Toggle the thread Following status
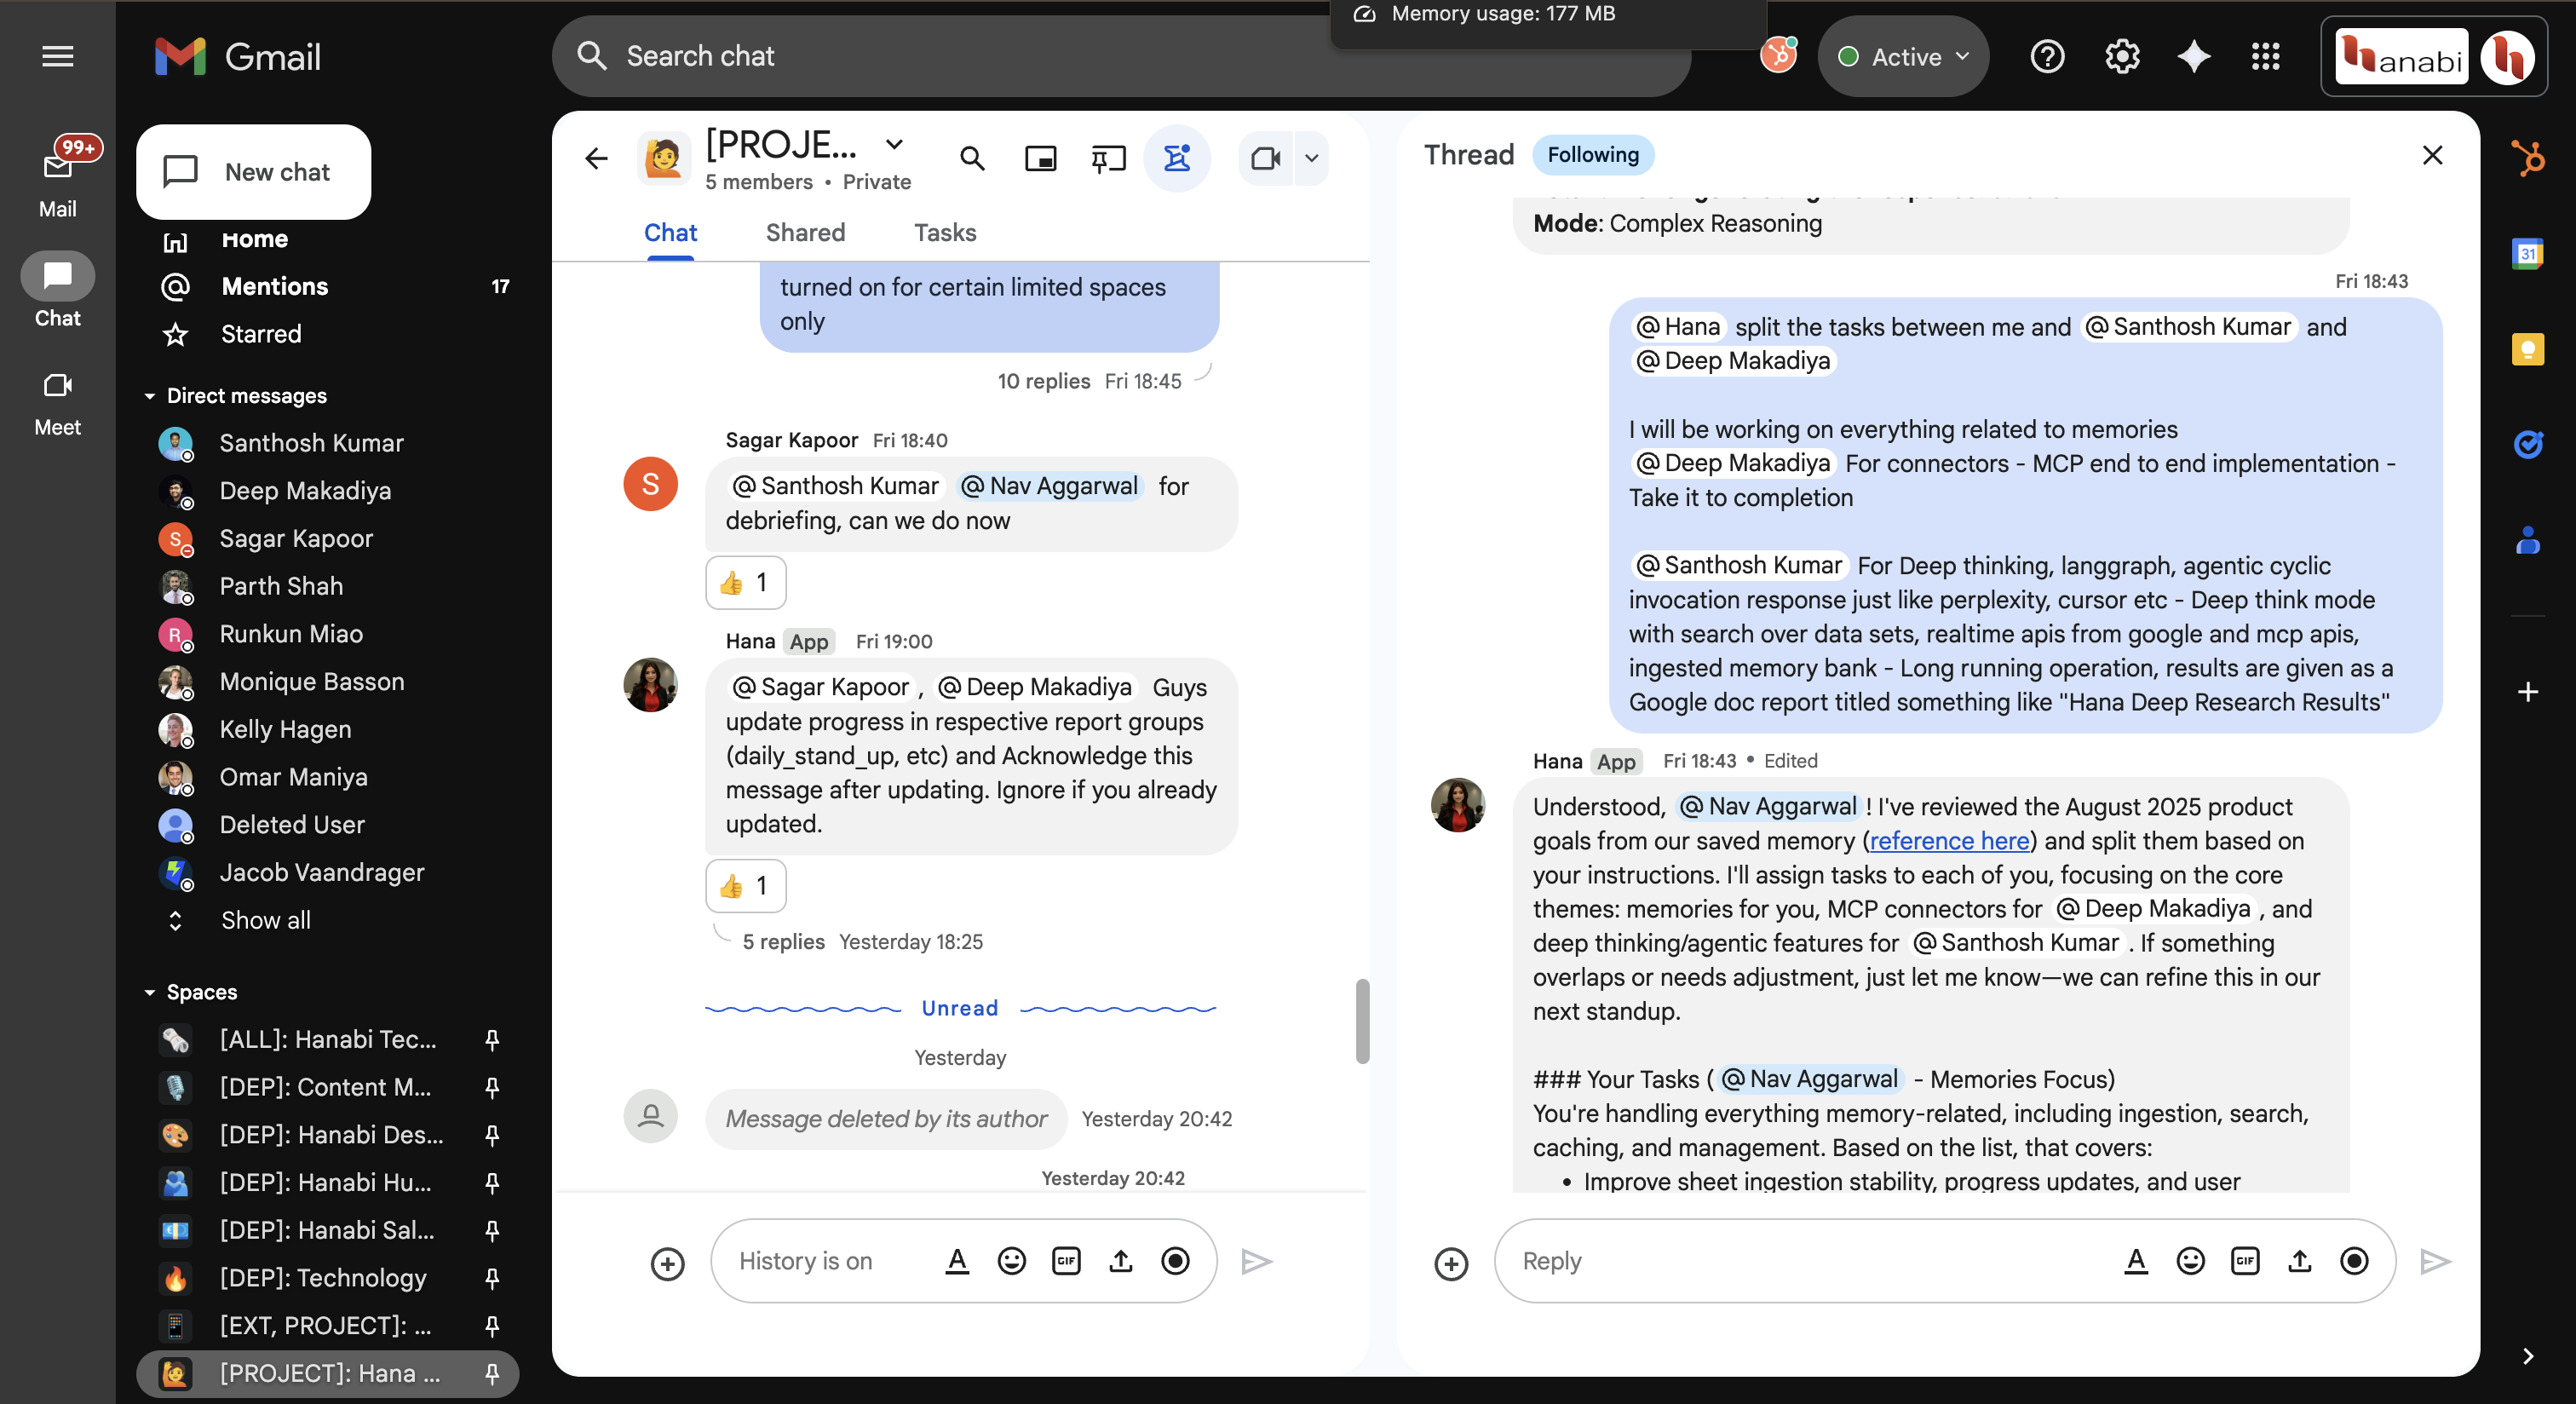 (x=1593, y=155)
